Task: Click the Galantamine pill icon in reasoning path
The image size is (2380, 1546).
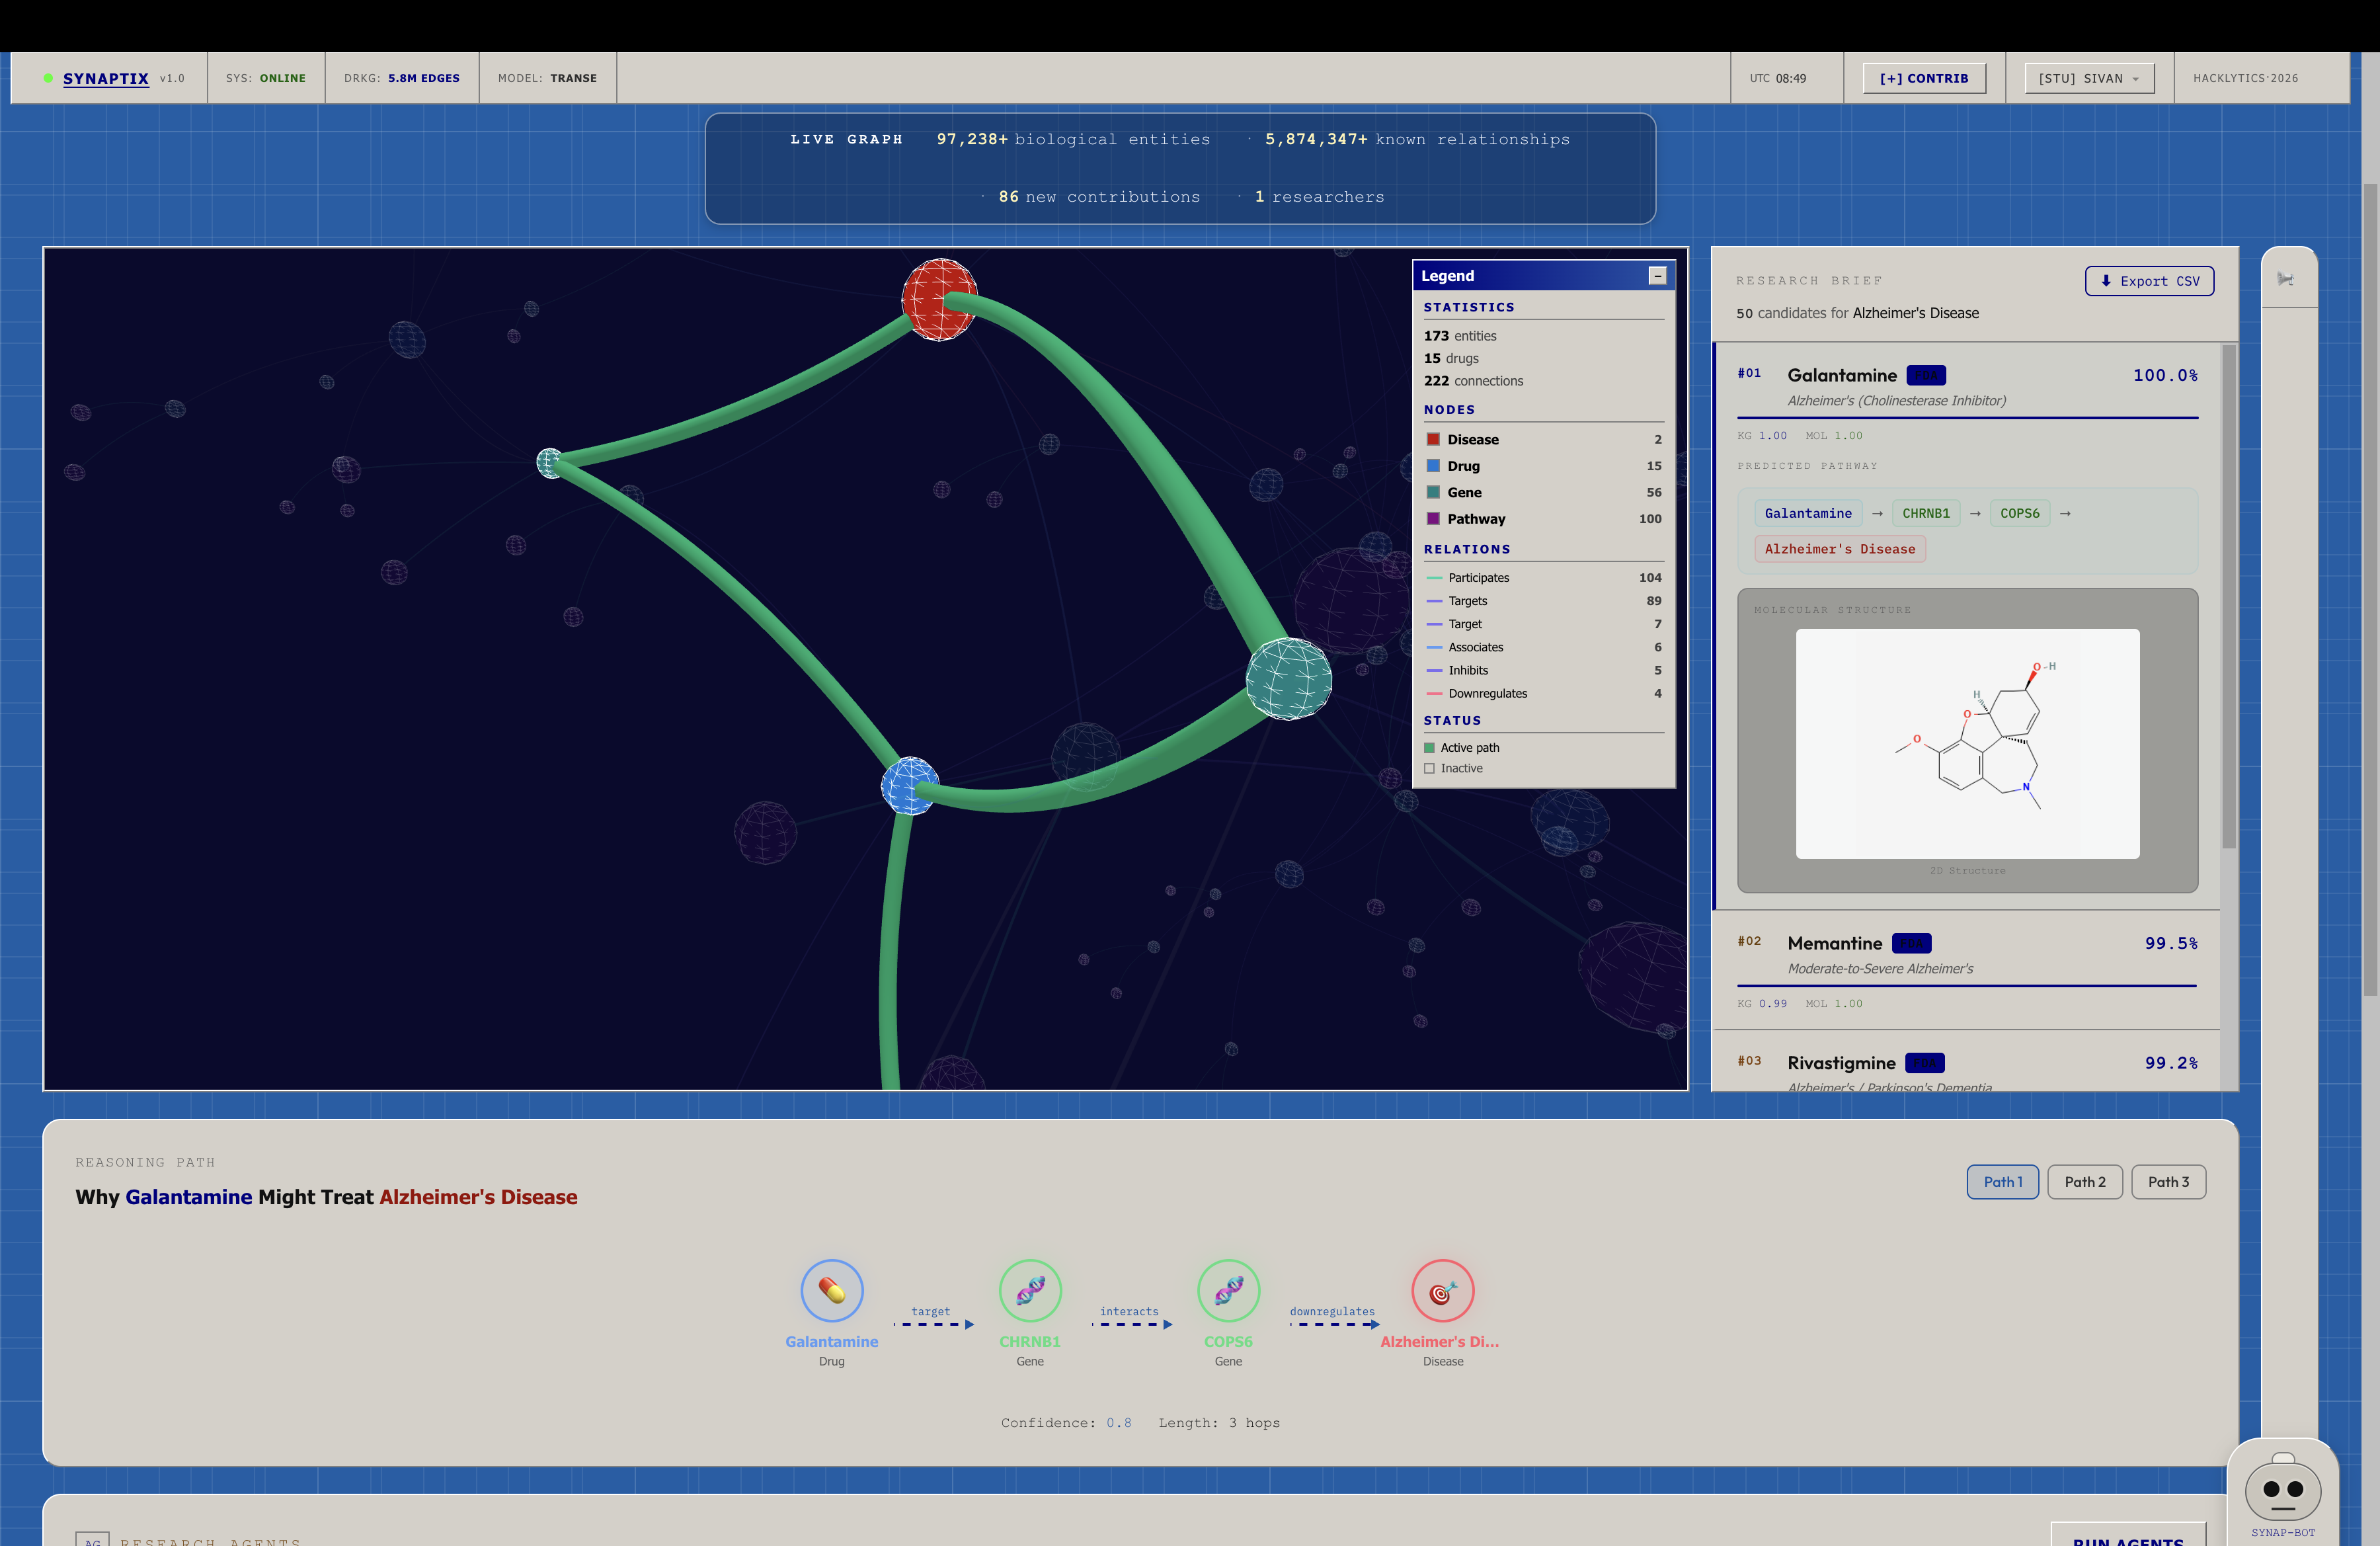Action: (x=831, y=1291)
